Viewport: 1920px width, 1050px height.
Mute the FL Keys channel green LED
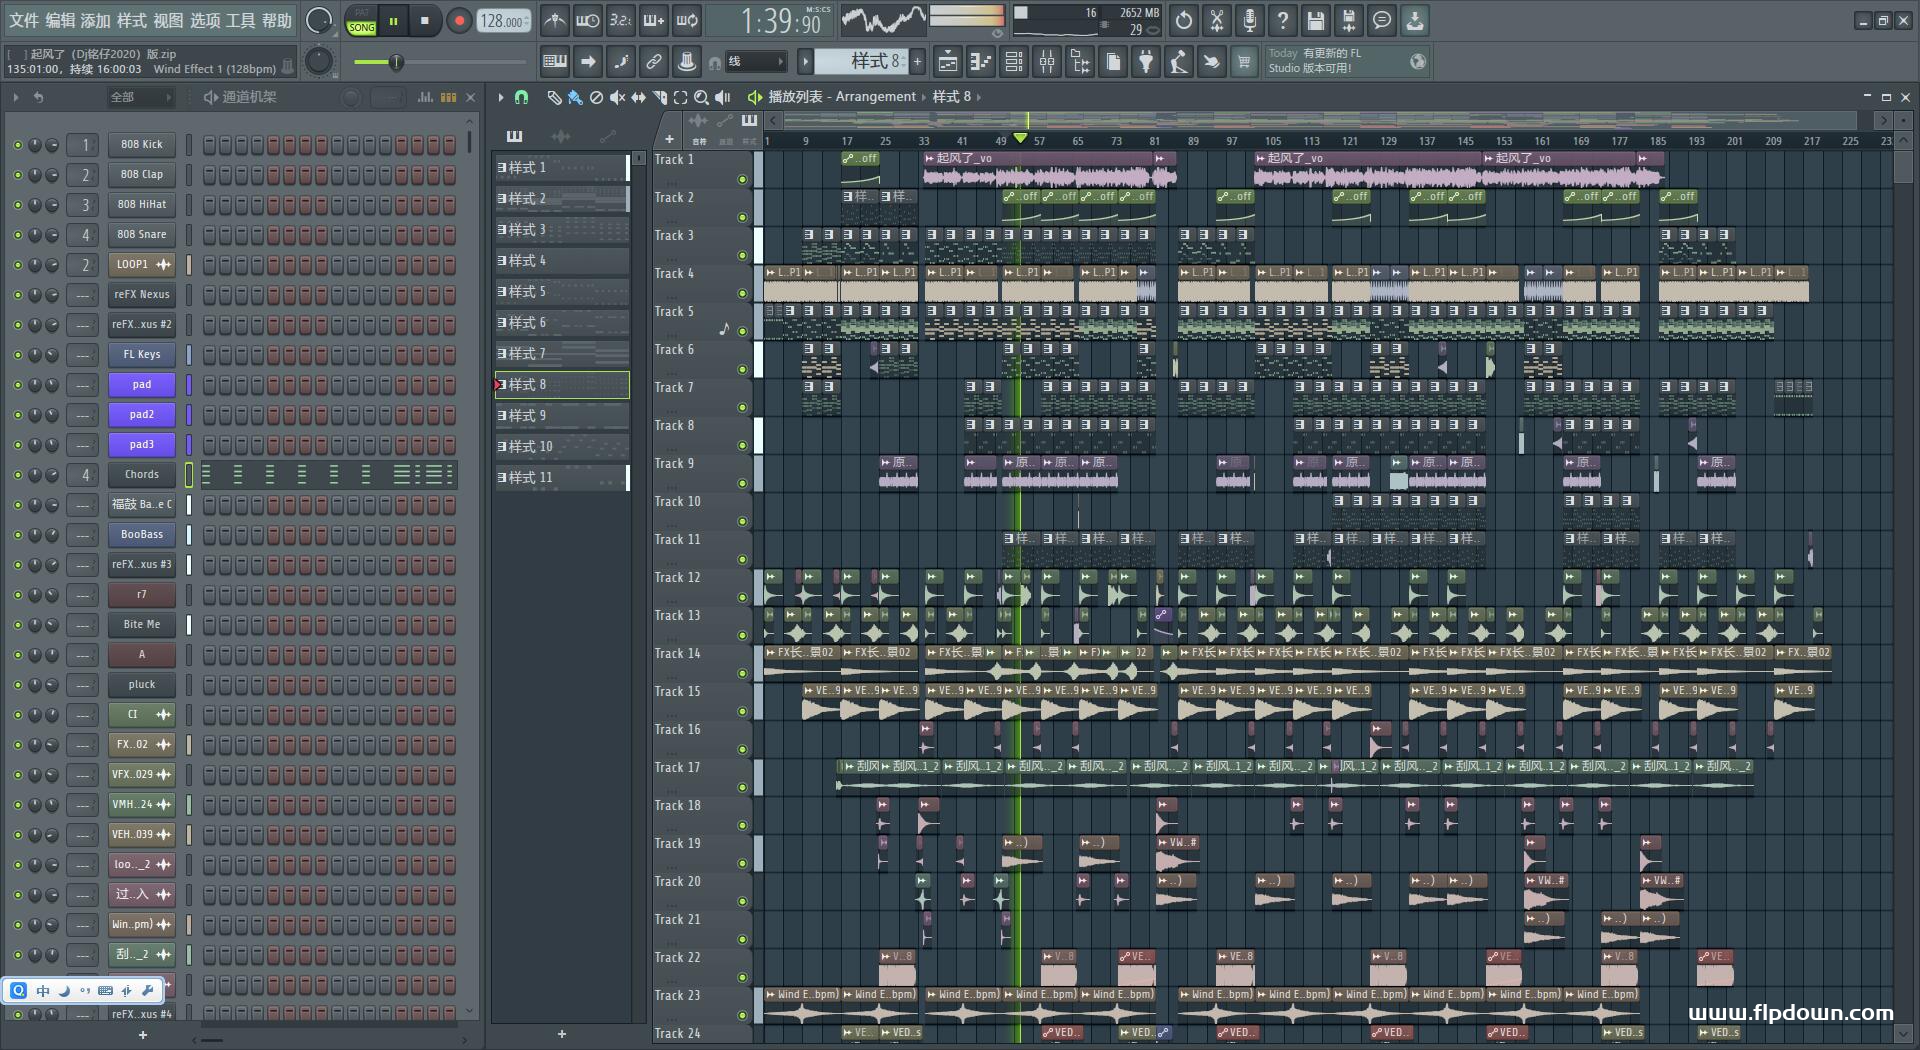coord(17,355)
